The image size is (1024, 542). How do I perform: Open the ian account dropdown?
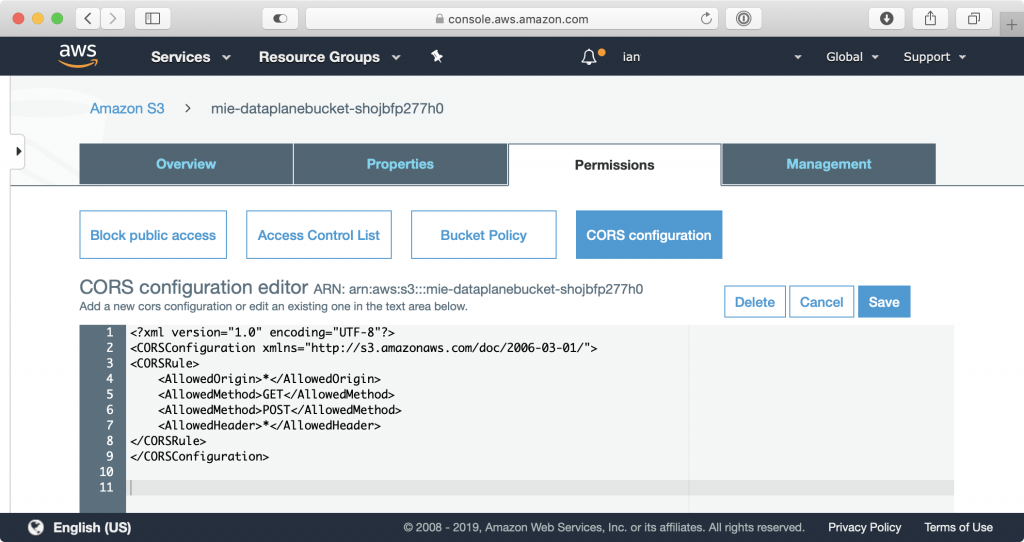(x=712, y=57)
